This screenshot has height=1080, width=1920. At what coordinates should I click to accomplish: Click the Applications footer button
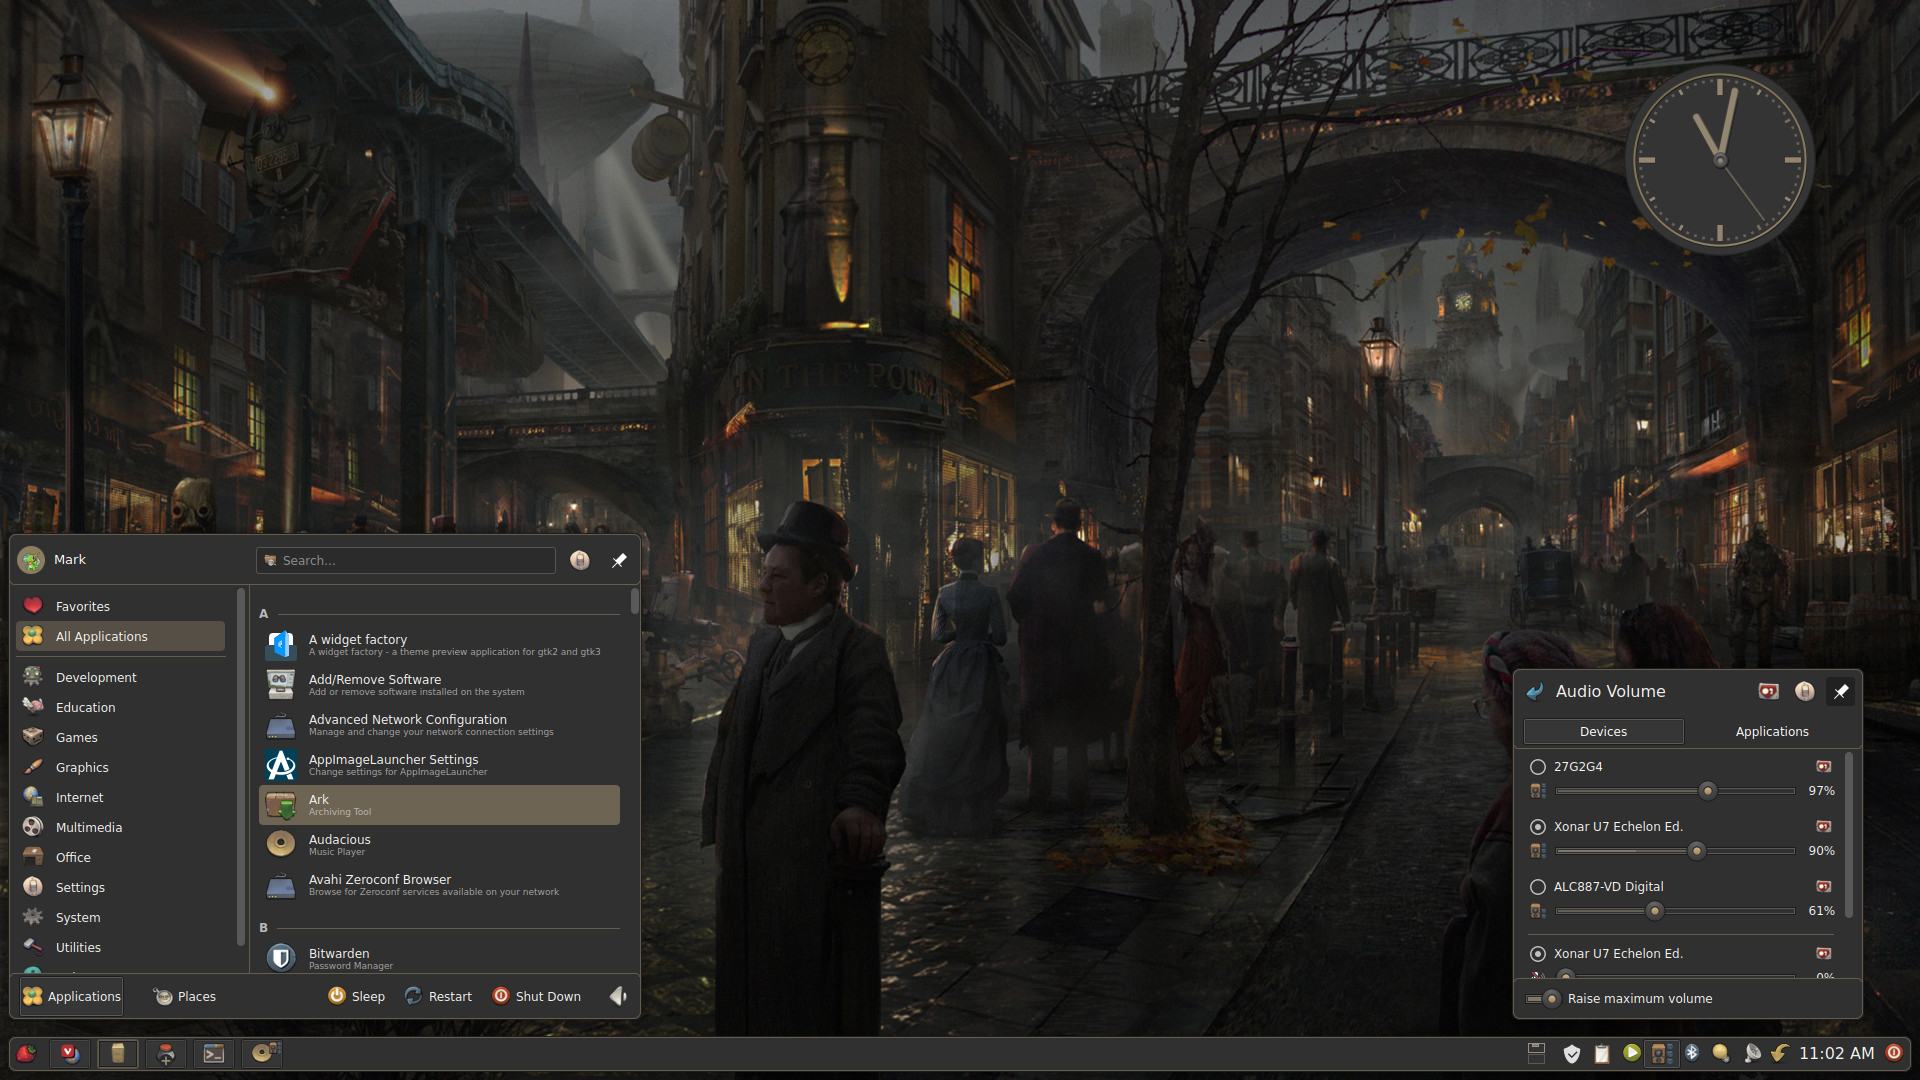tap(71, 996)
